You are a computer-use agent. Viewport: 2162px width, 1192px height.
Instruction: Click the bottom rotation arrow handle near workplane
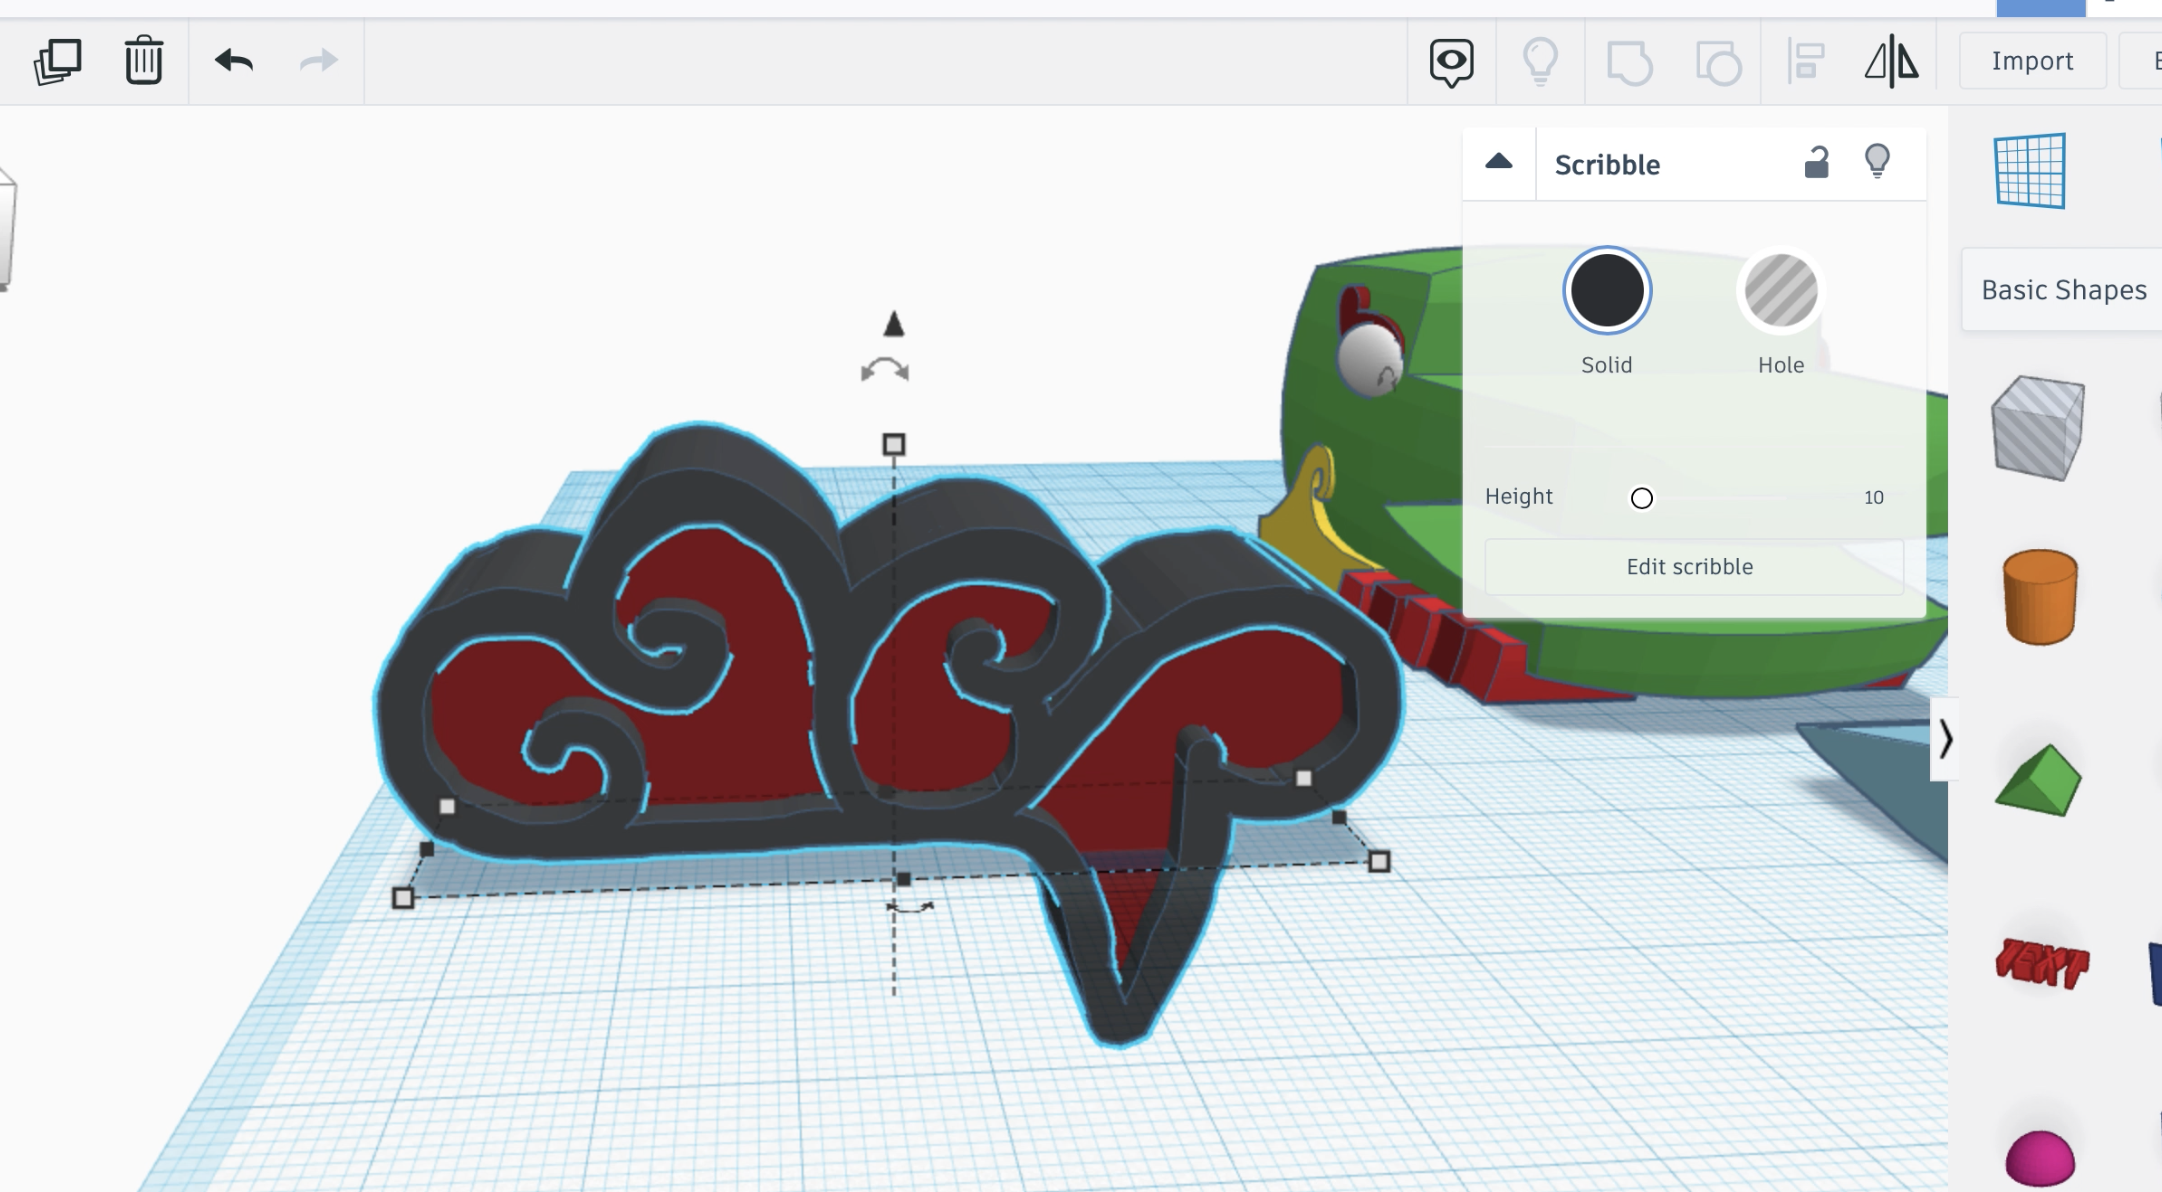910,907
